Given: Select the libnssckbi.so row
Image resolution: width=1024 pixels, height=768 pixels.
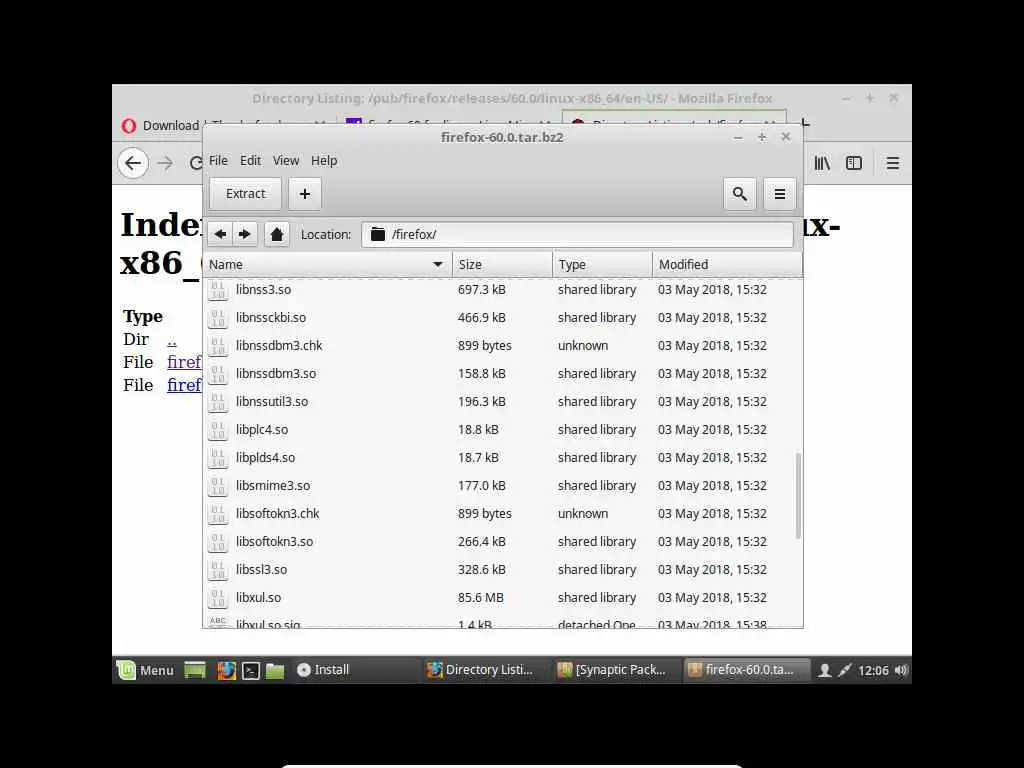Looking at the screenshot, I should 503,317.
